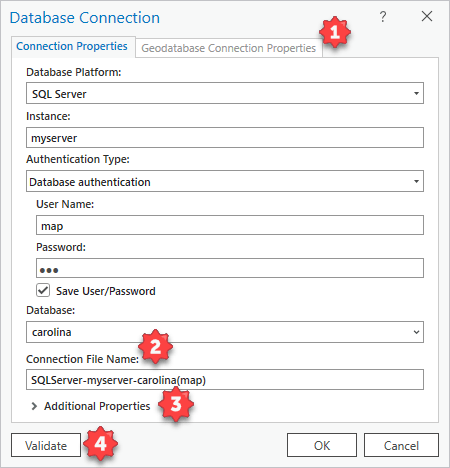This screenshot has height=468, width=450.
Task: Click the Password field
Action: (230, 268)
